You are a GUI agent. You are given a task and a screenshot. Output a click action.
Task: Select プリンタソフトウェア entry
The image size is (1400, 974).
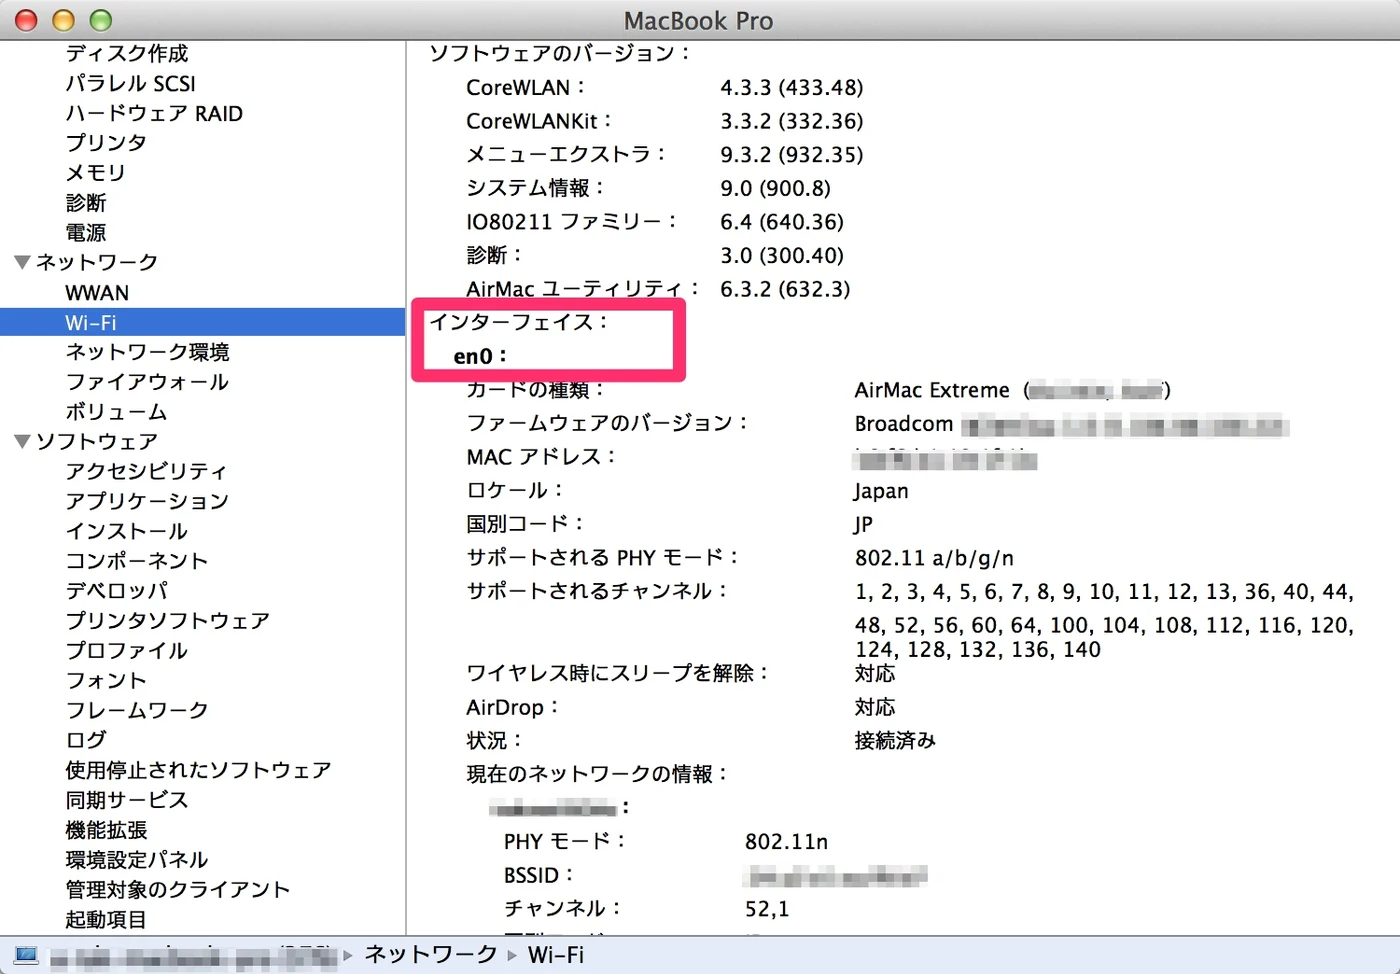tap(168, 621)
